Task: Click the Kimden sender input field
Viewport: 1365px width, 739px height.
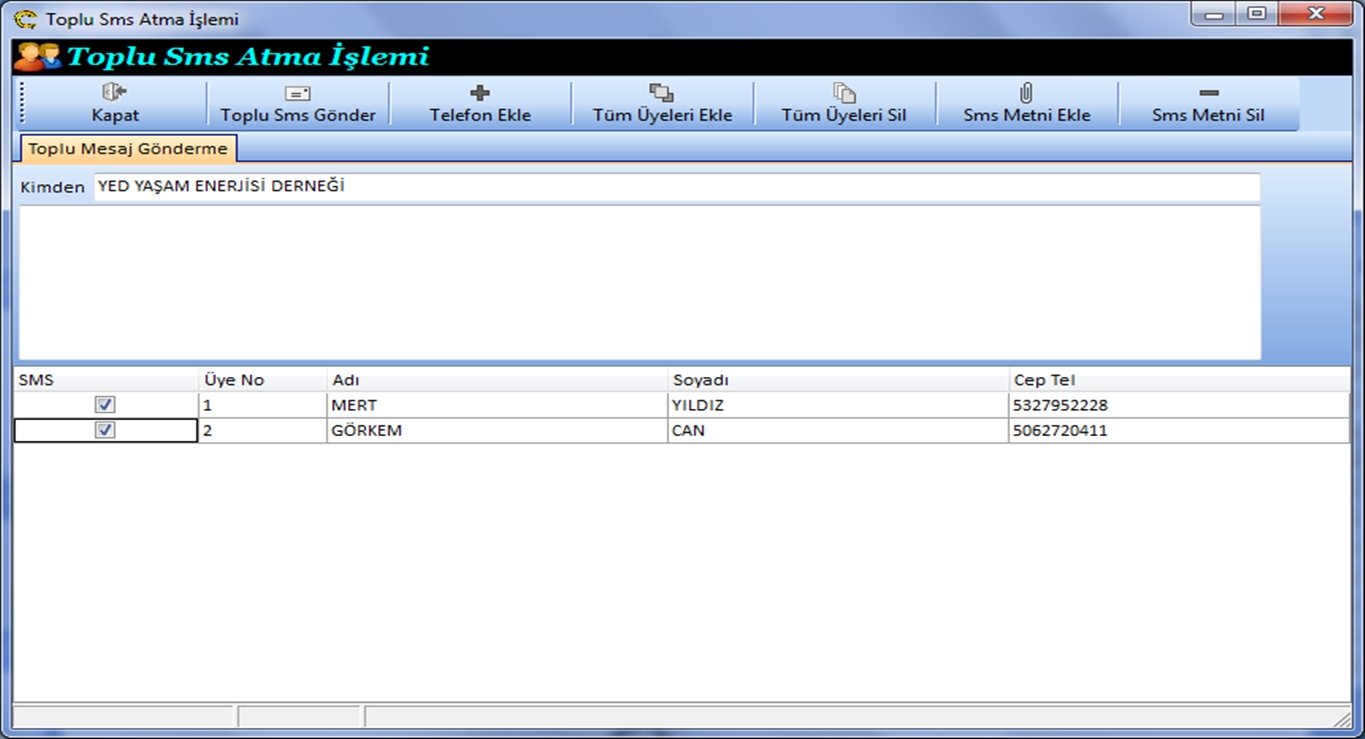Action: pyautogui.click(x=676, y=187)
